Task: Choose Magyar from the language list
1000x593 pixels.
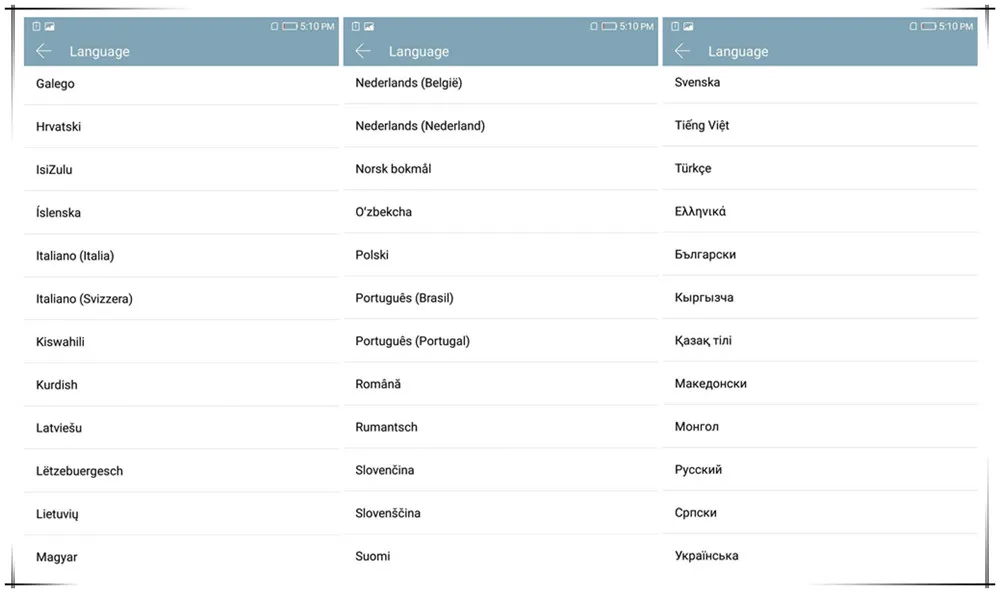Action: pos(181,557)
